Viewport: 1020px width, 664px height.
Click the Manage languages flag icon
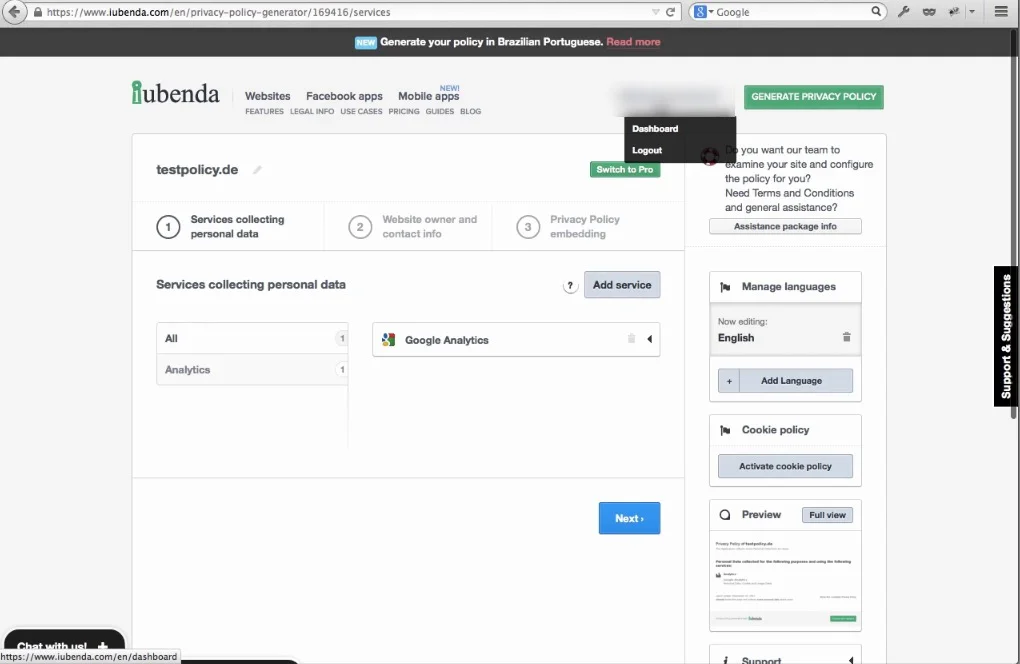point(725,287)
